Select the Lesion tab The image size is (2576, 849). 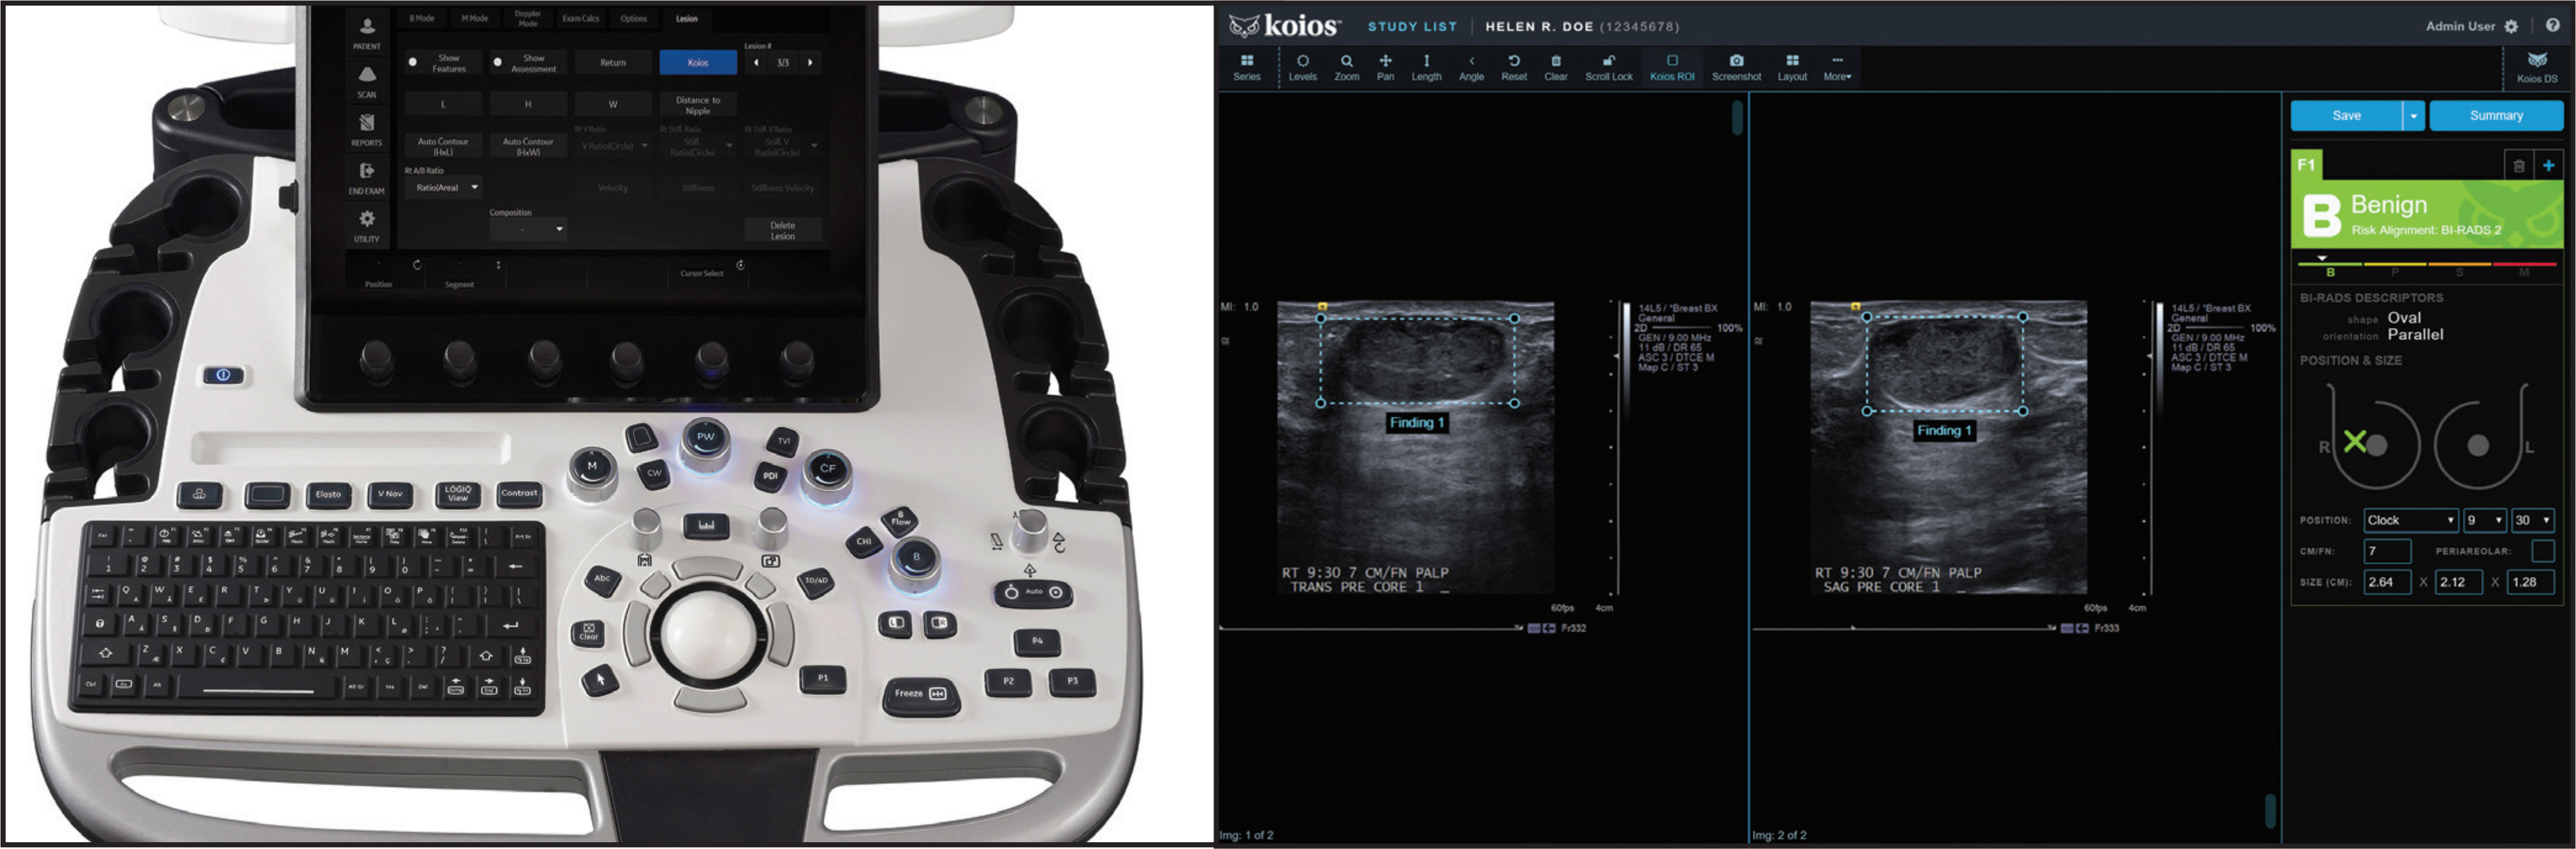(687, 19)
